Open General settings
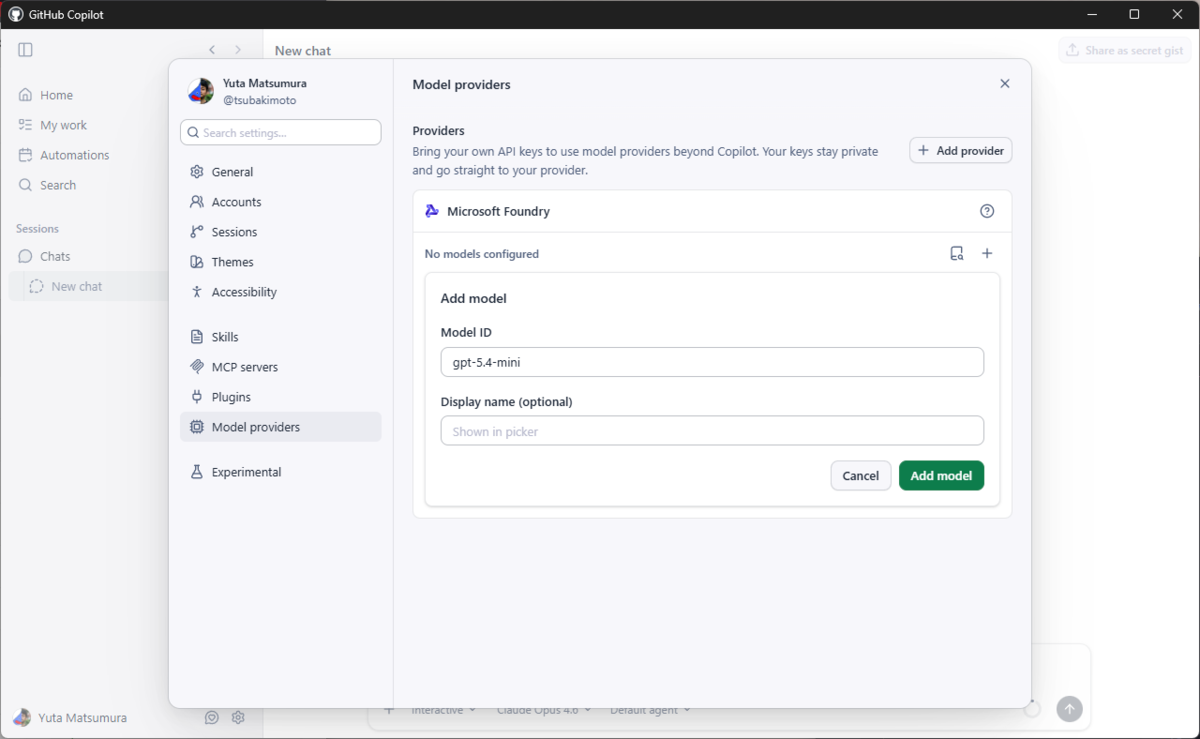 (x=281, y=172)
